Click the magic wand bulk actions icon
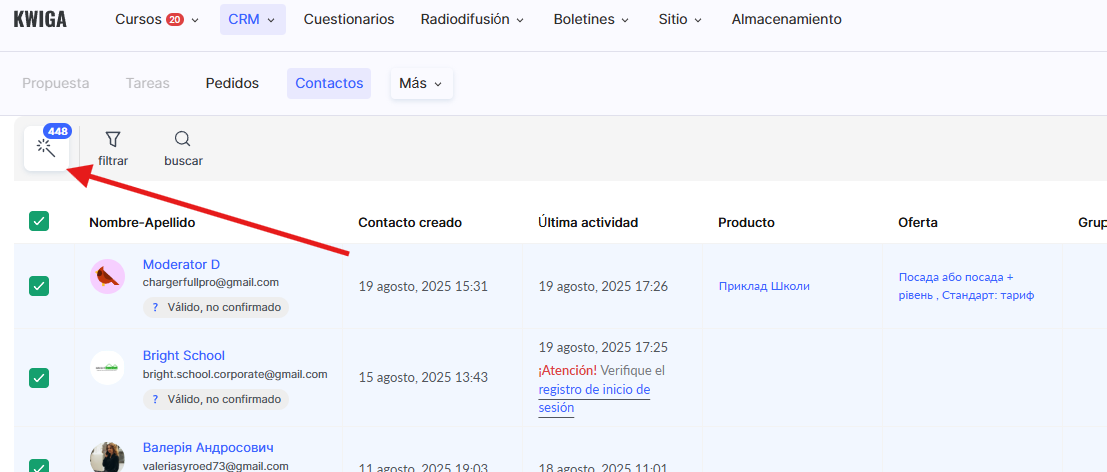Viewport: 1107px width, 472px height. (46, 149)
